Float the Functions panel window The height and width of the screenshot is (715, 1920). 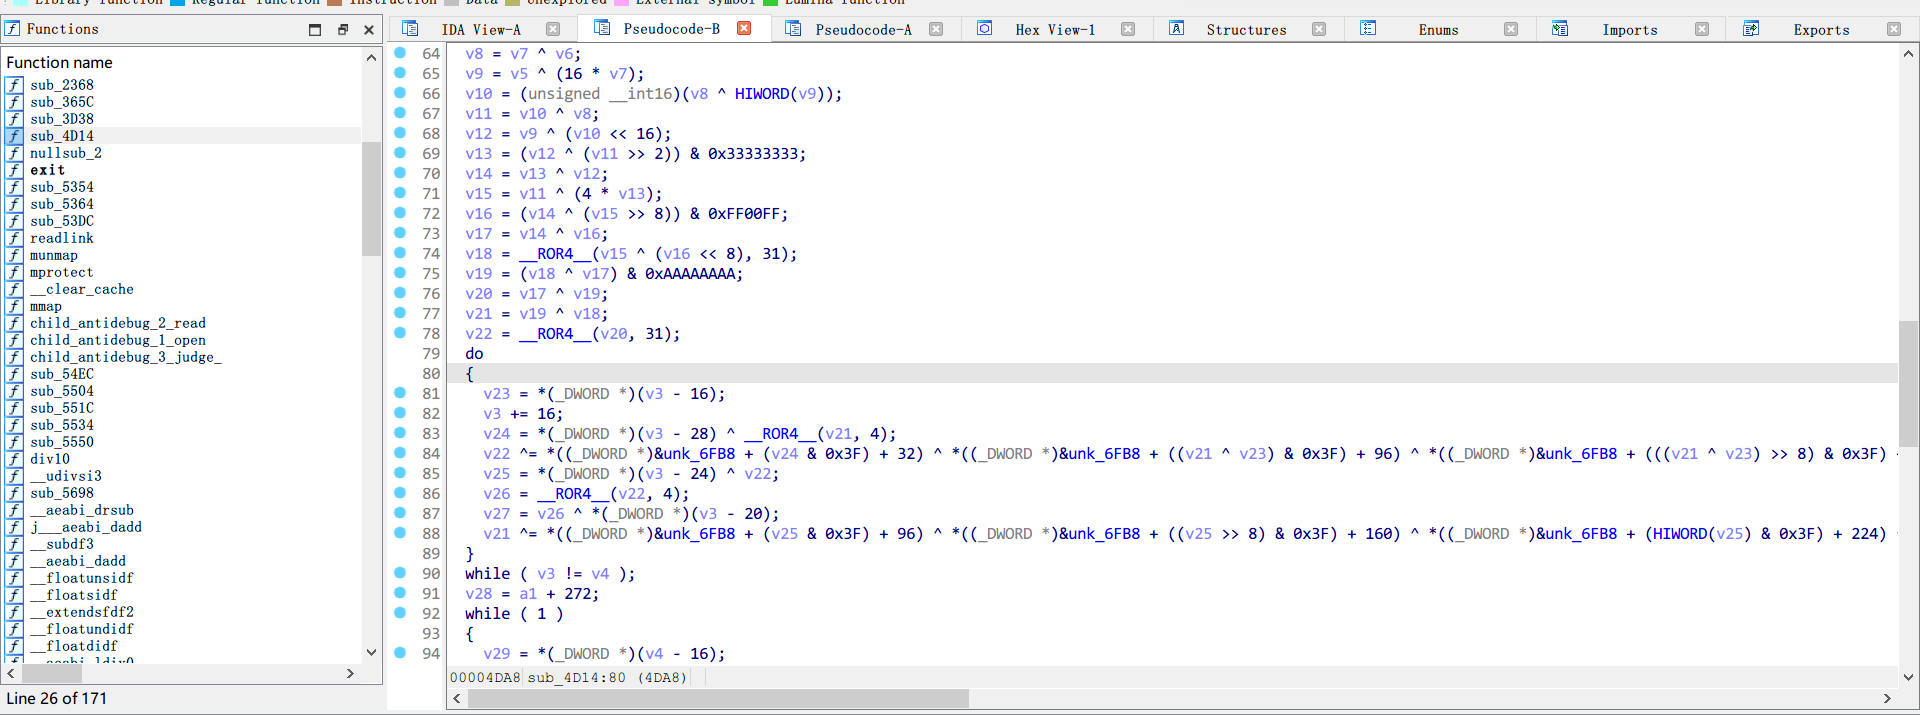pyautogui.click(x=343, y=30)
